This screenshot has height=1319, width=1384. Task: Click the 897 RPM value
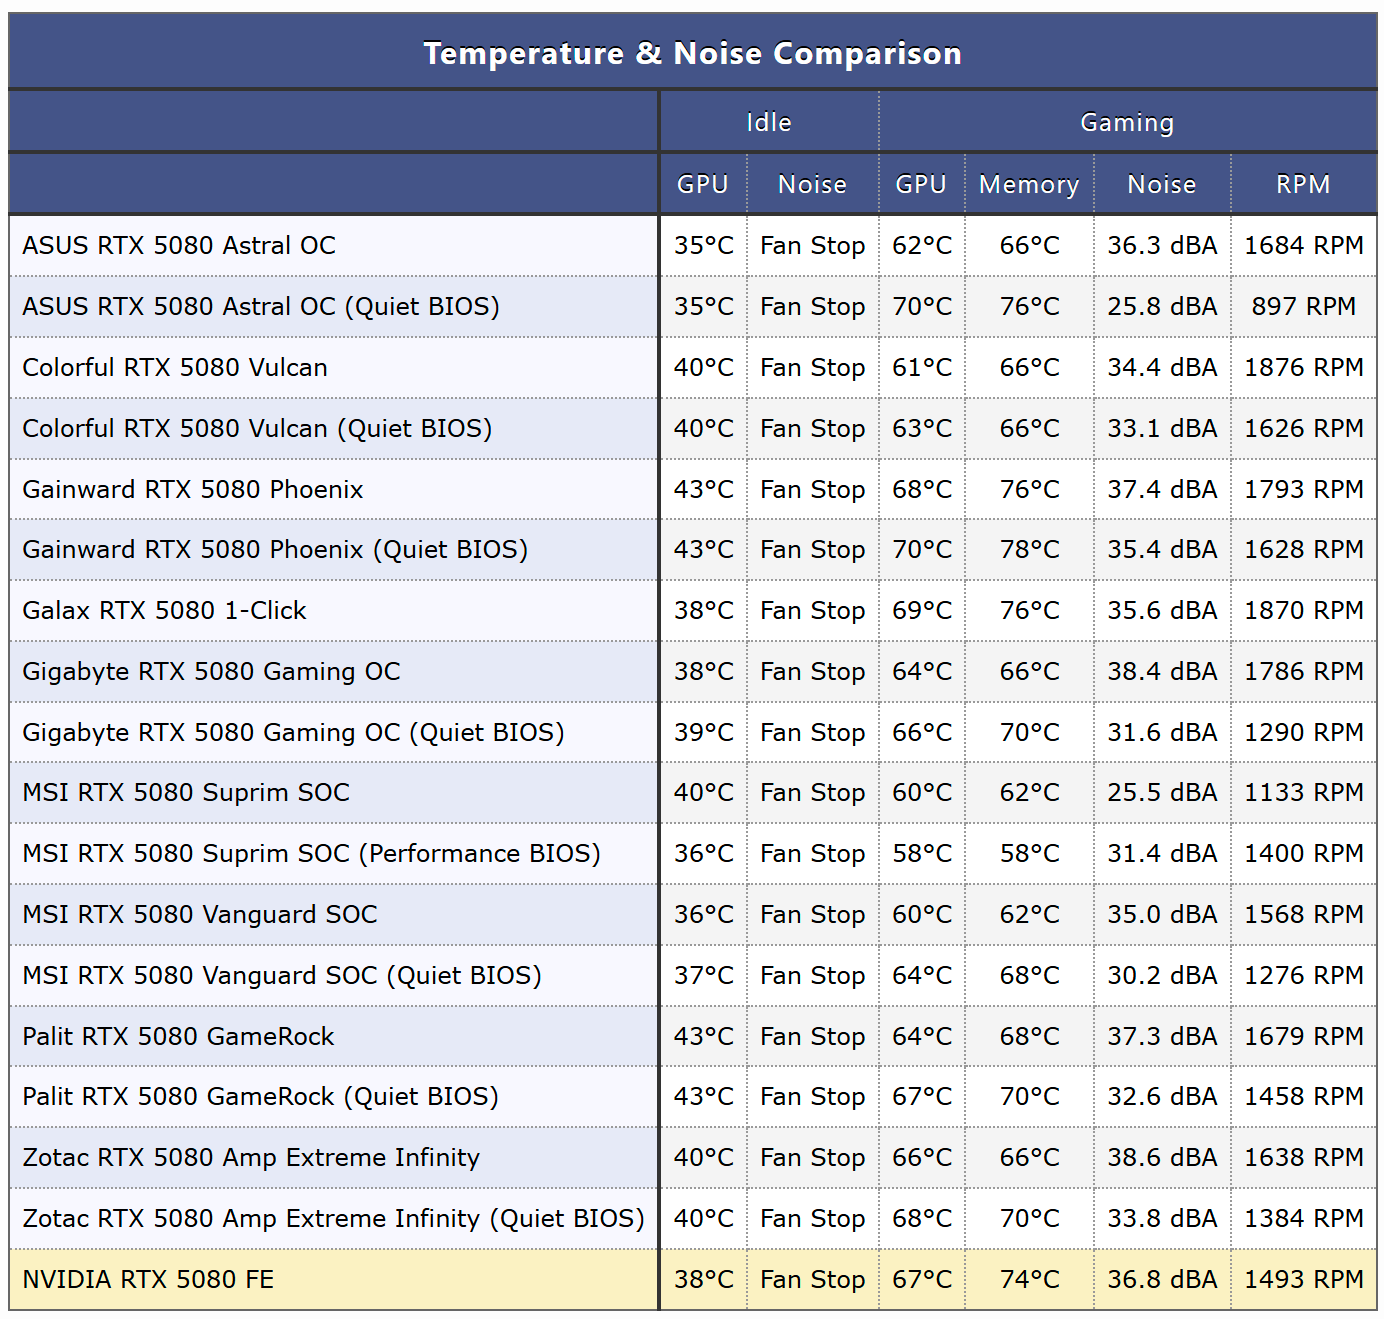point(1303,306)
